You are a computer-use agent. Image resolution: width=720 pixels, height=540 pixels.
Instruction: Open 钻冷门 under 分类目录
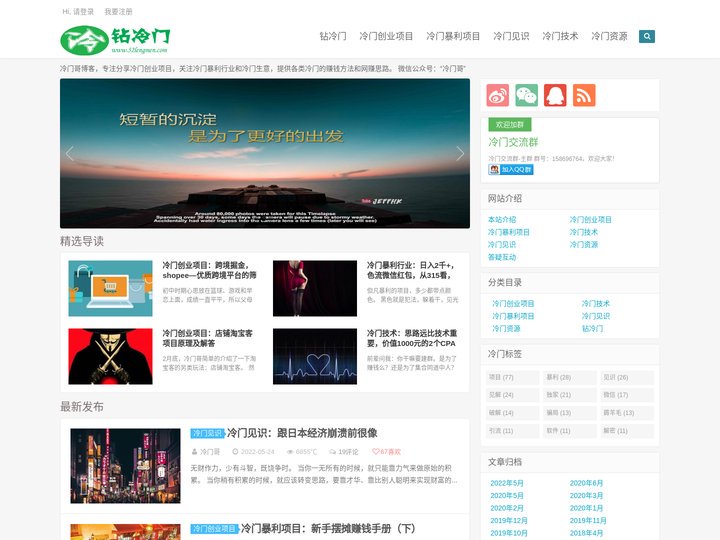[x=592, y=328]
